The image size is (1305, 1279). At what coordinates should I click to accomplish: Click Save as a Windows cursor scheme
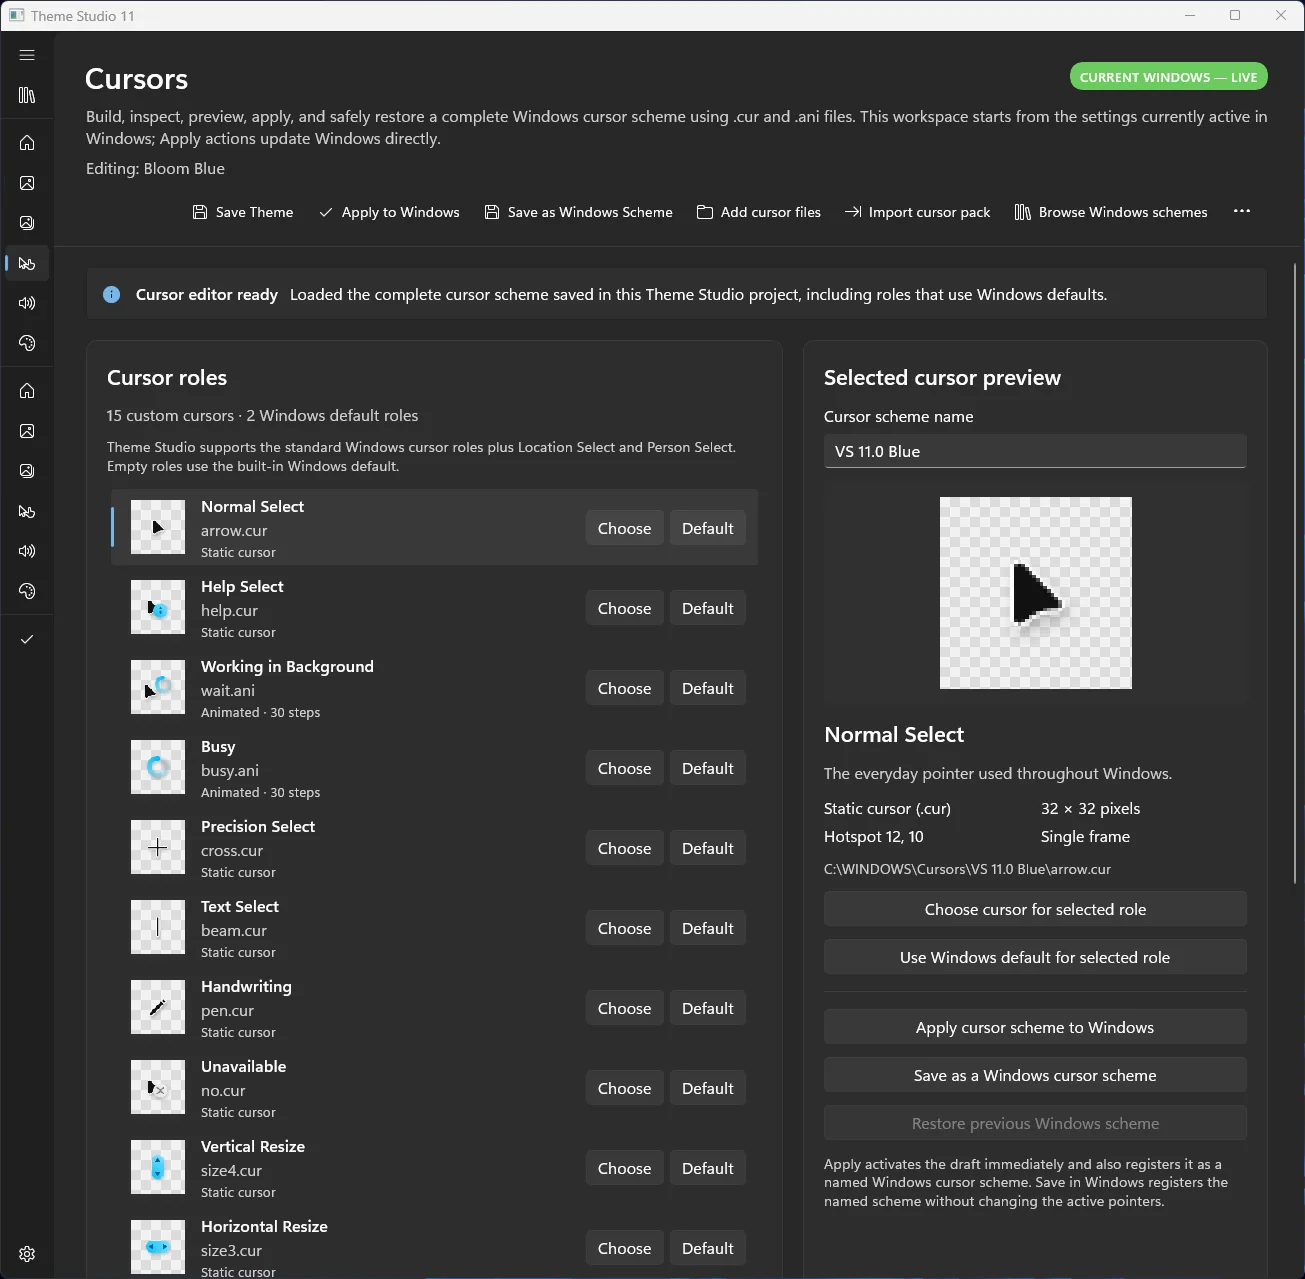tap(1035, 1075)
